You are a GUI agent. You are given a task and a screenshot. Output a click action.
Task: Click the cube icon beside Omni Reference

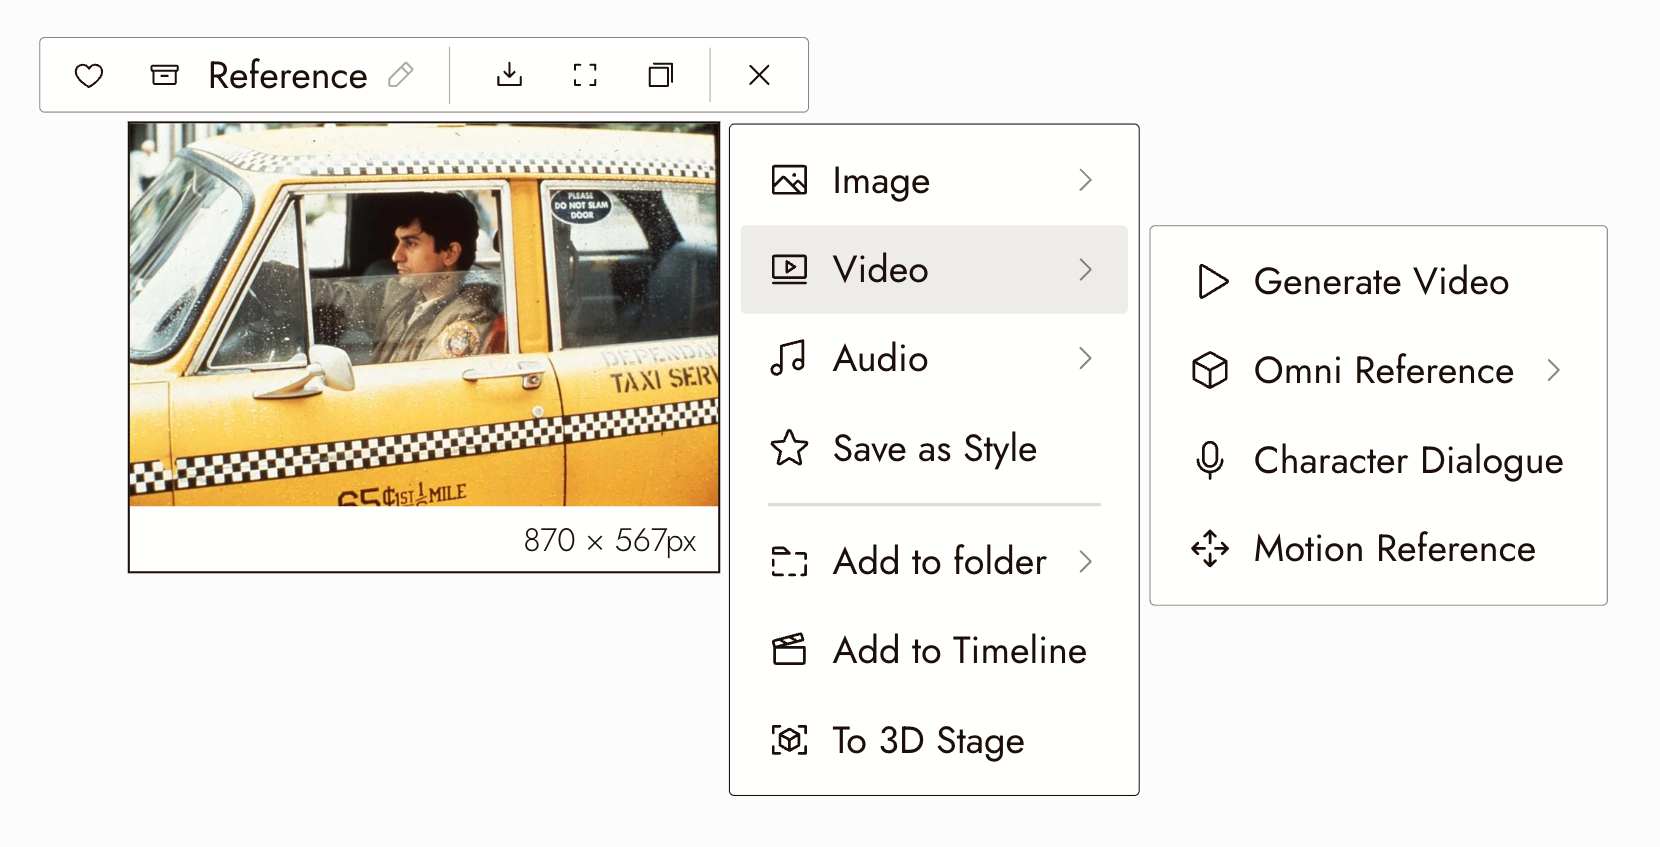tap(1210, 371)
